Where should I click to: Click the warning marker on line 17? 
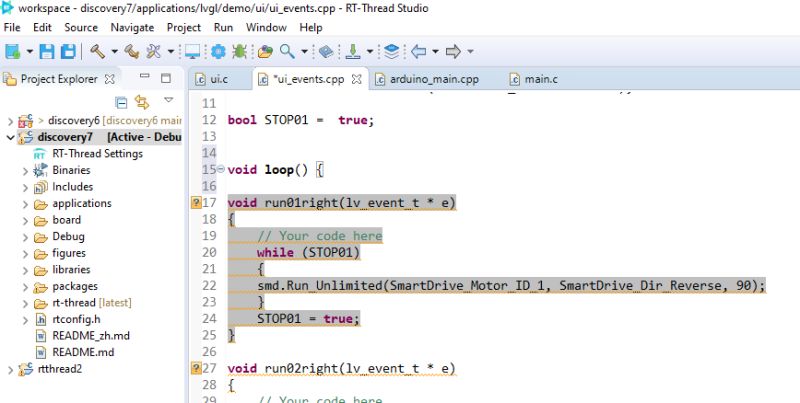coord(196,203)
